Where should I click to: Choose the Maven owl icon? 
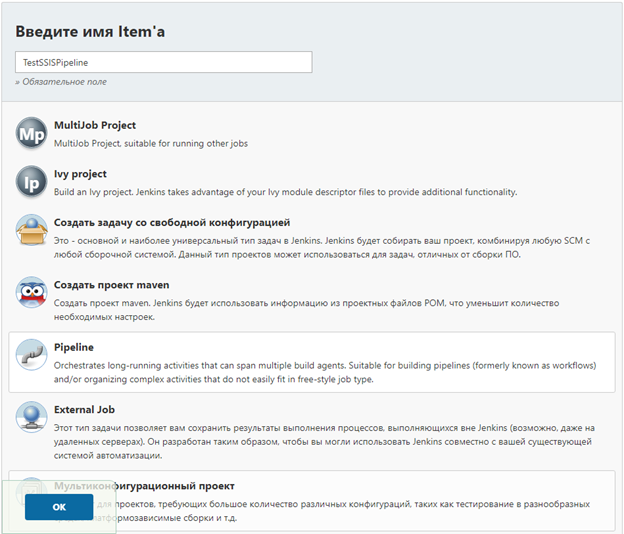[x=32, y=293]
